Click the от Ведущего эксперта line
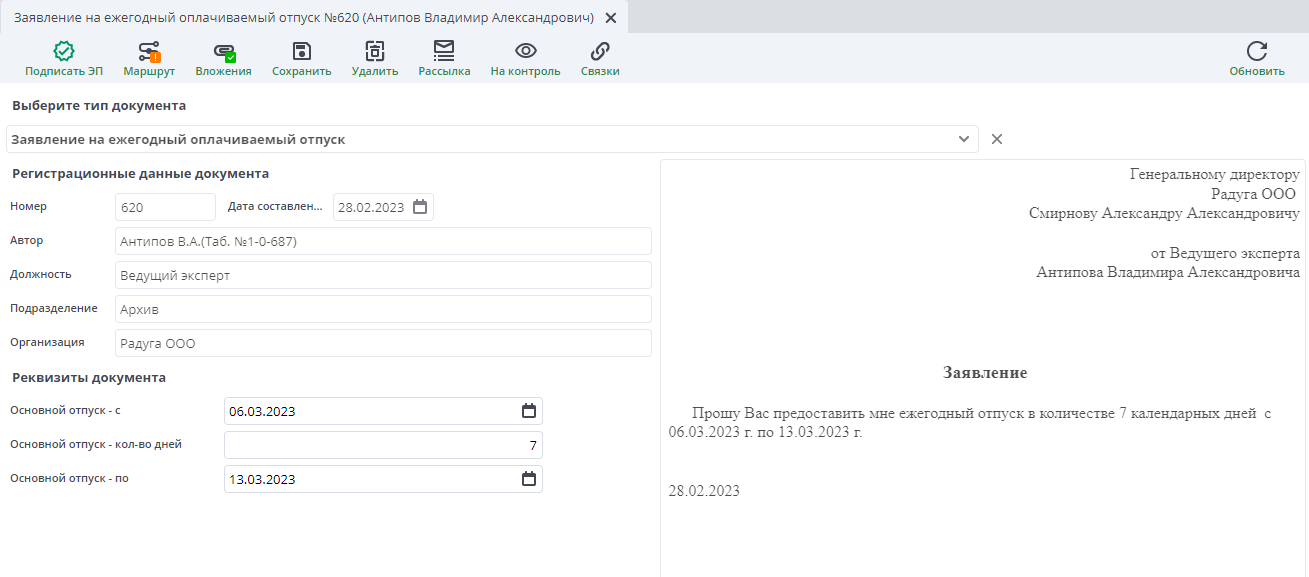This screenshot has width=1309, height=577. (x=1226, y=253)
